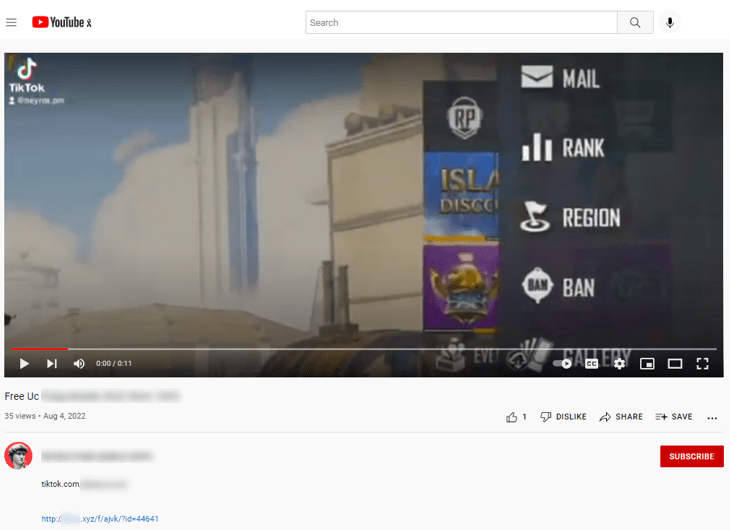Click the search magnifier button
Viewport: 730px width, 530px height.
click(635, 22)
